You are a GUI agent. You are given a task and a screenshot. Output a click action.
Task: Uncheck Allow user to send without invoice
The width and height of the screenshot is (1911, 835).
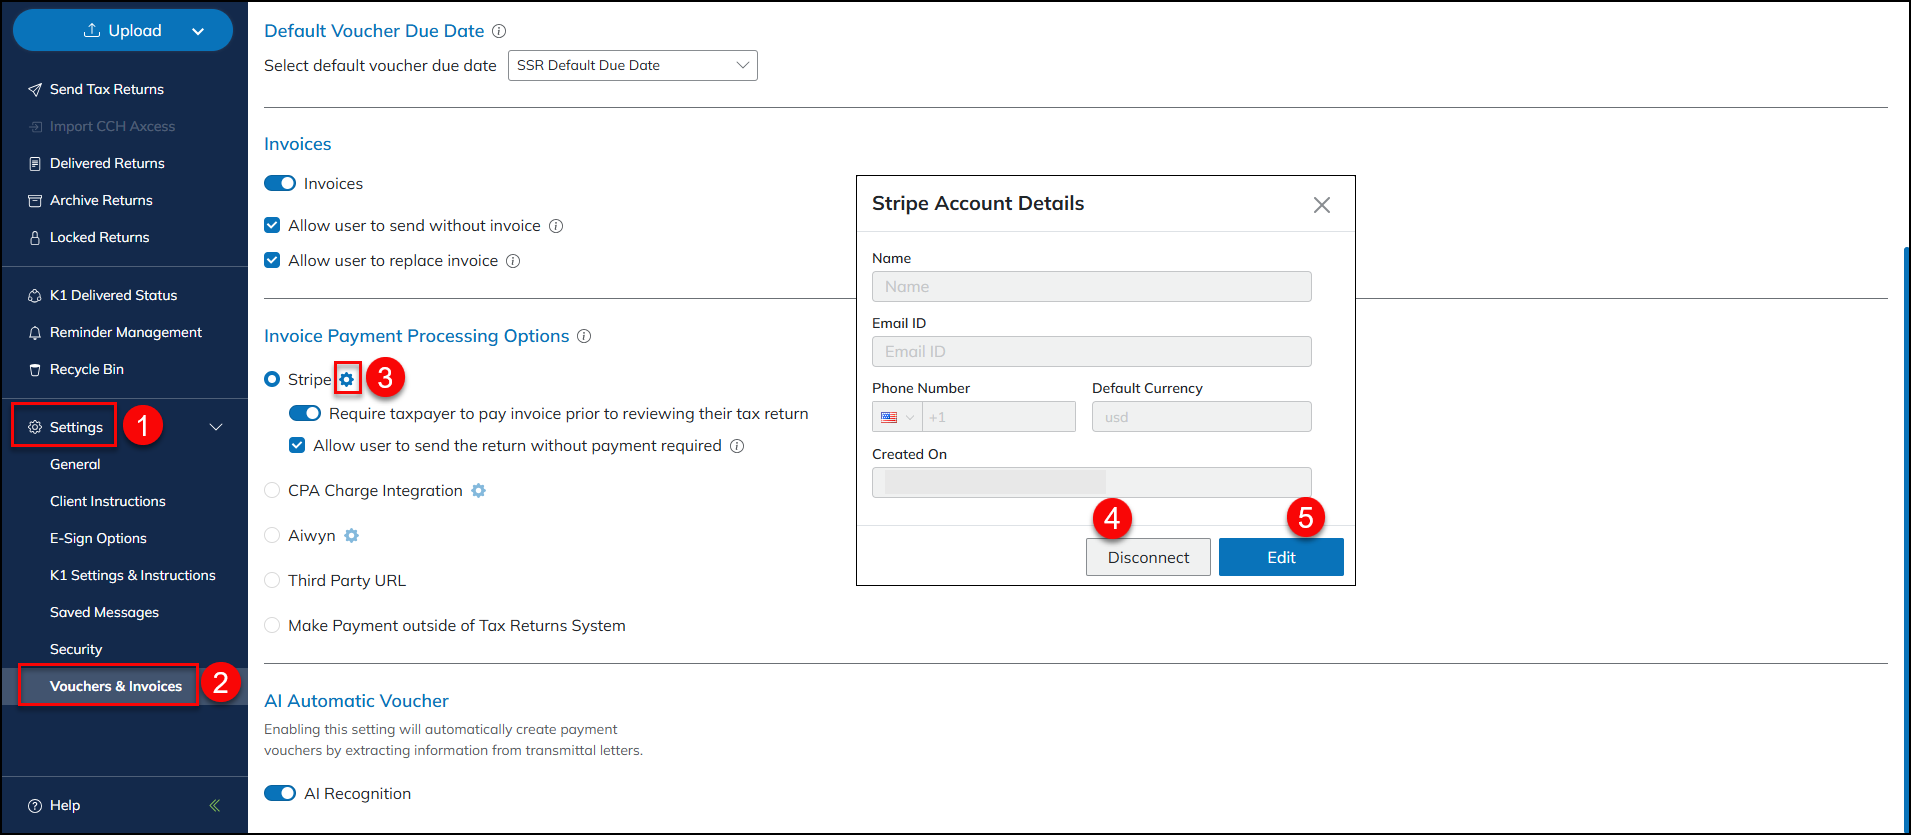point(272,226)
